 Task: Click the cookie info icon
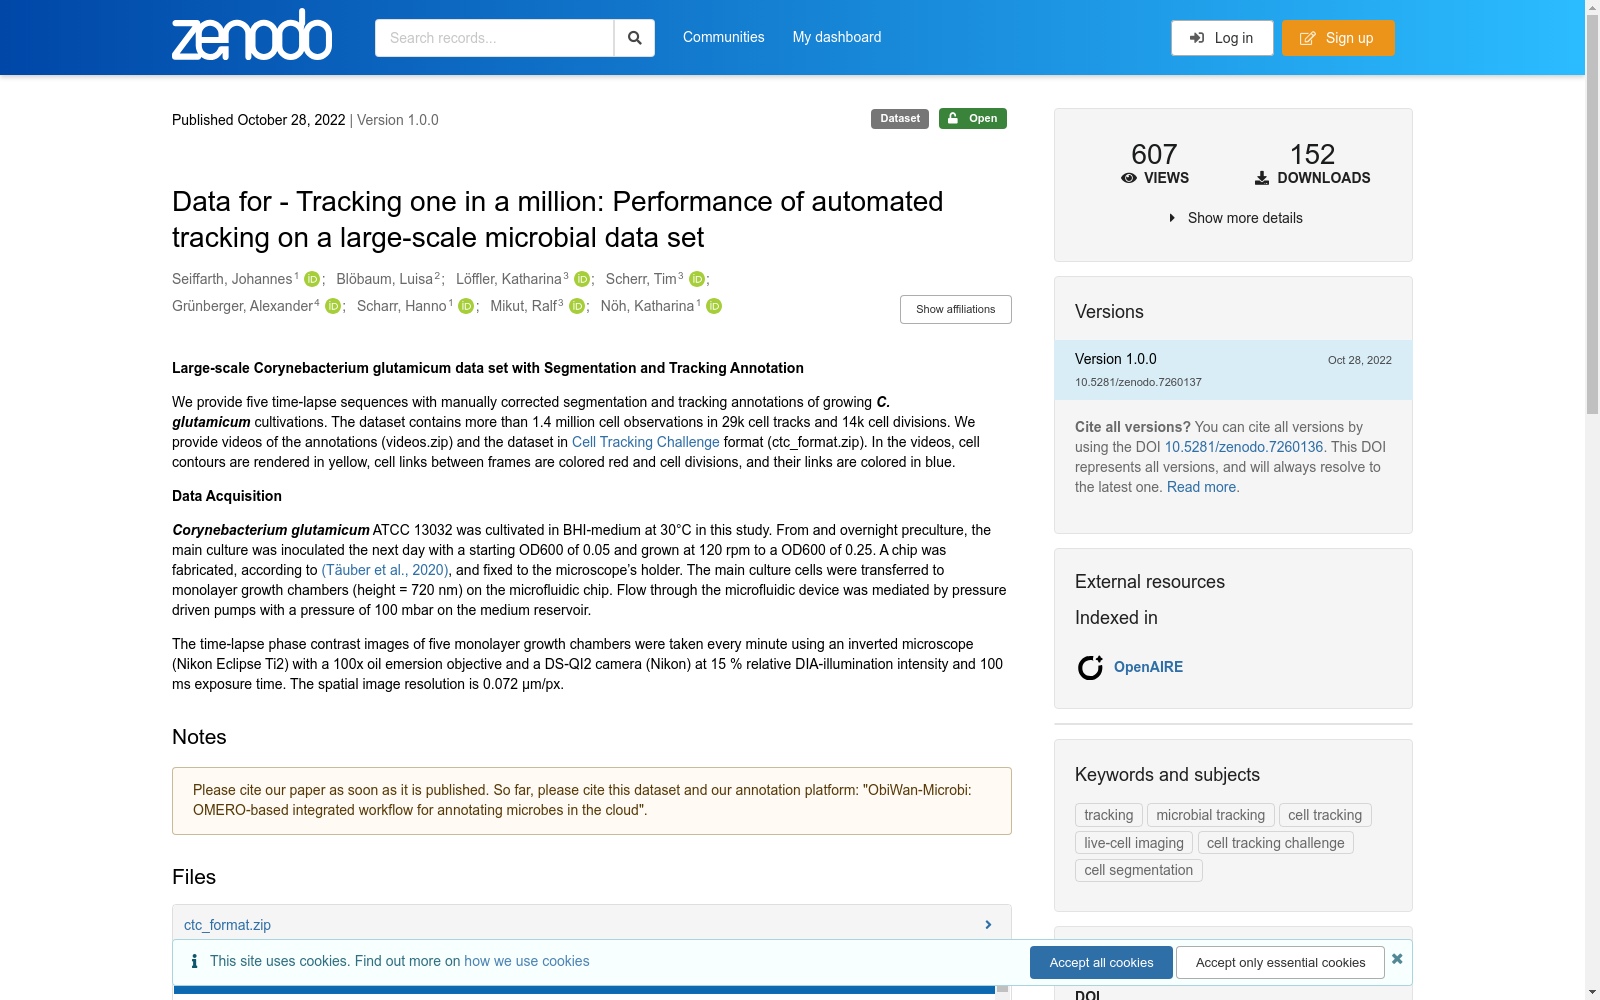[194, 961]
